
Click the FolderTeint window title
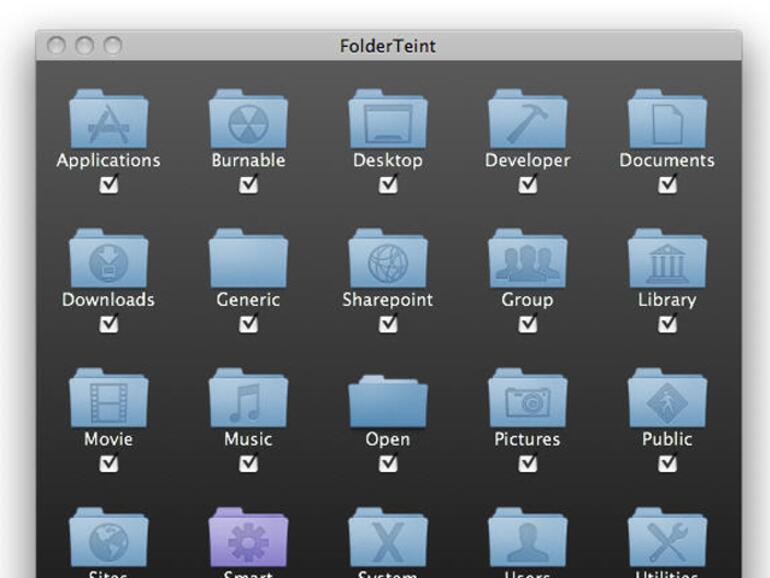click(388, 46)
